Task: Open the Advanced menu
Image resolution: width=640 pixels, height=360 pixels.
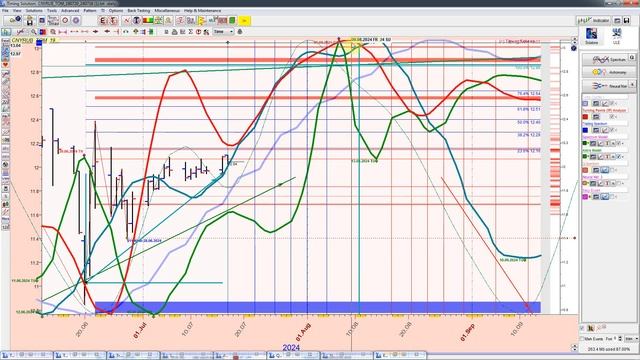Action: [x=70, y=11]
